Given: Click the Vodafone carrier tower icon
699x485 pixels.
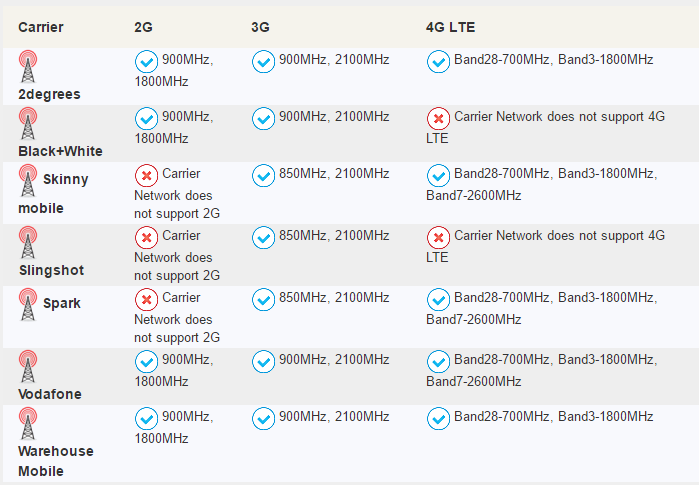Looking at the screenshot, I should [x=28, y=366].
